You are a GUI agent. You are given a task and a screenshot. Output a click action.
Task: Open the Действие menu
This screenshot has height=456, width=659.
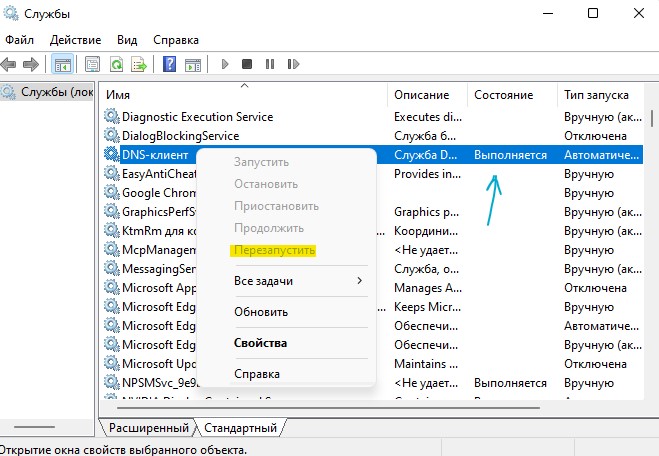(75, 40)
